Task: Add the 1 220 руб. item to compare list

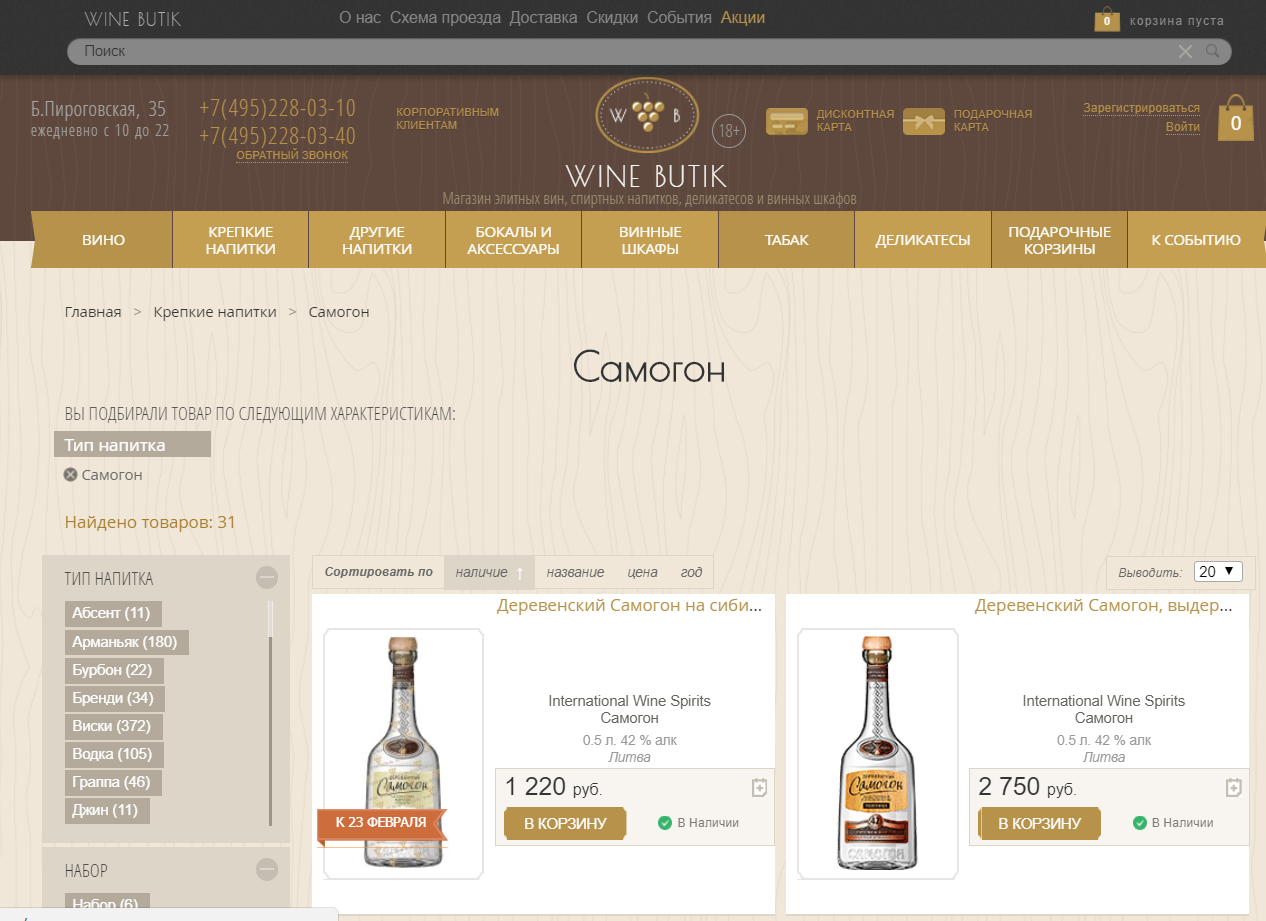Action: (x=759, y=788)
